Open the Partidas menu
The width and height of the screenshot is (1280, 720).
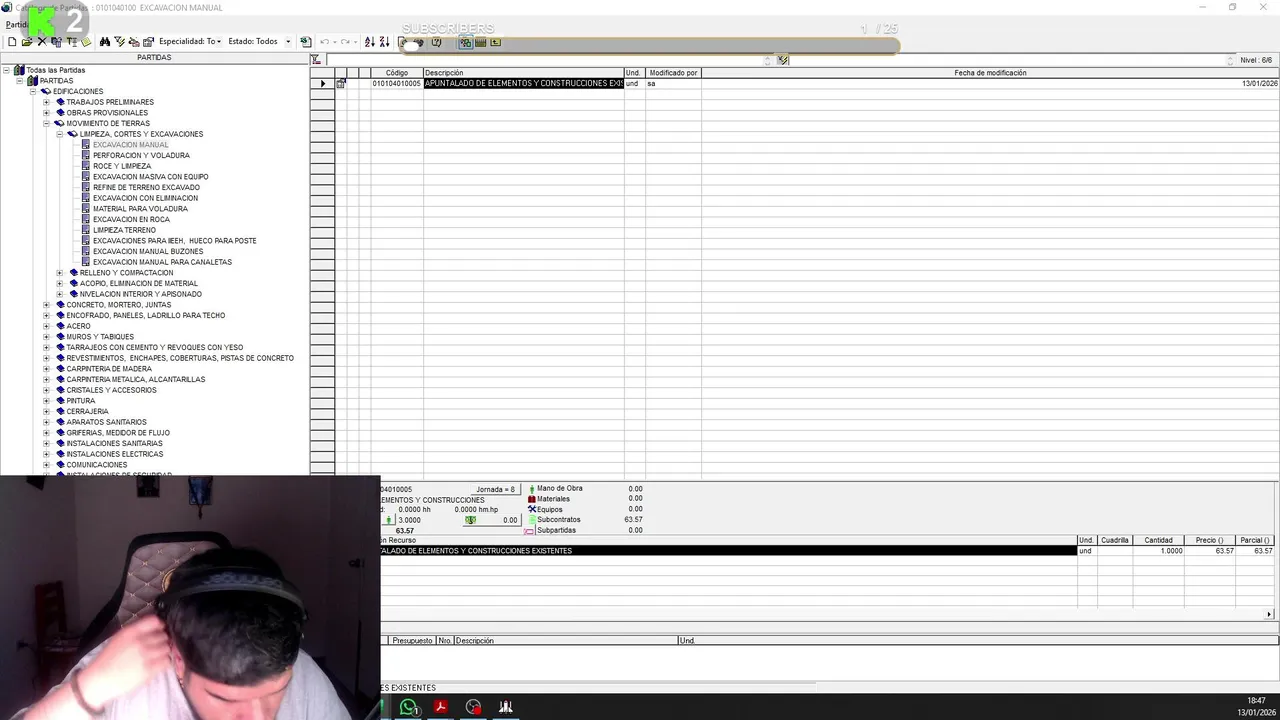point(16,24)
